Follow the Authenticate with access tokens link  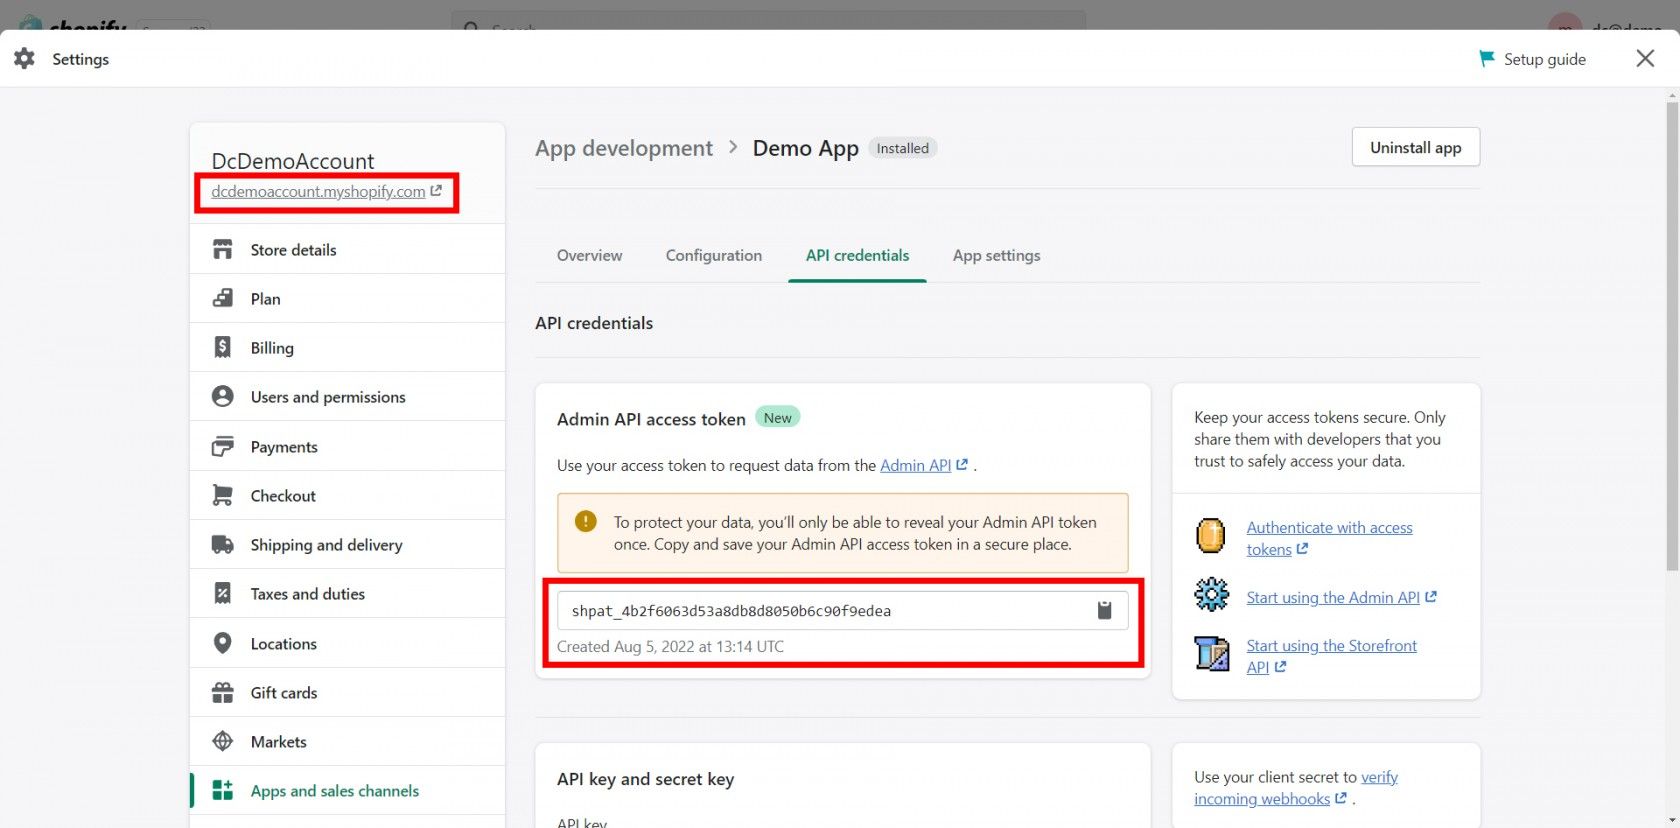1328,528
